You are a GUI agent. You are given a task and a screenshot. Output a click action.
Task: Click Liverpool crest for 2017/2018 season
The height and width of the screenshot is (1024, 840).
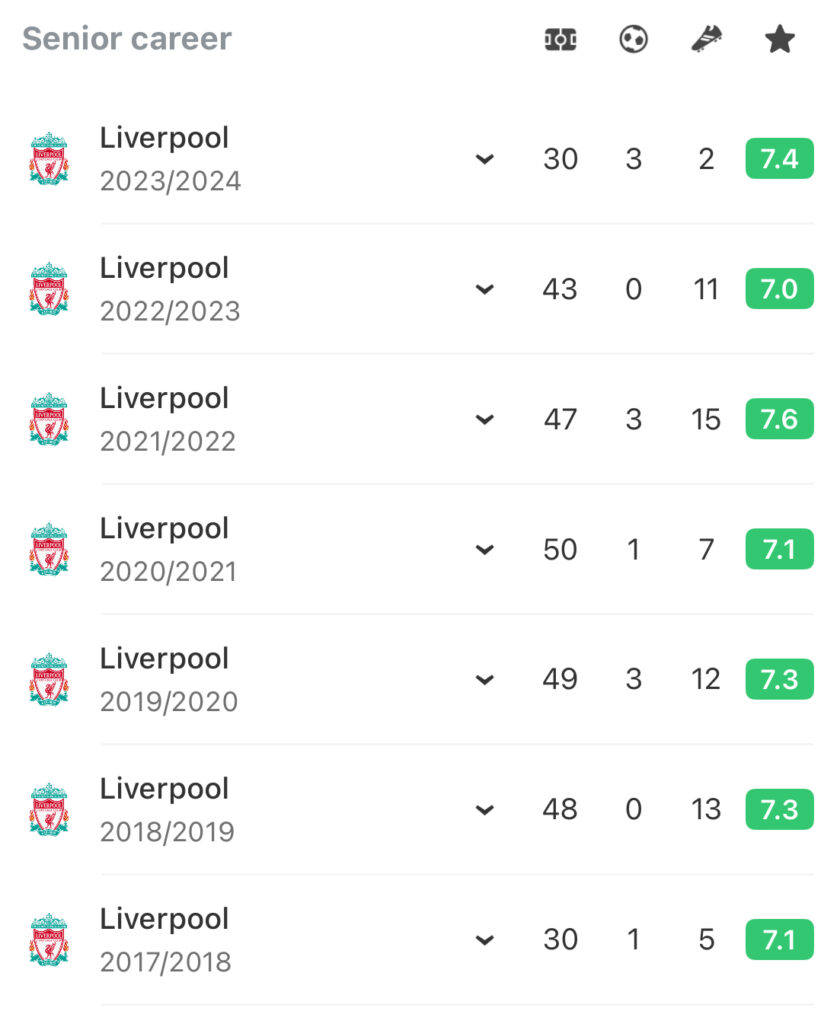(x=49, y=940)
